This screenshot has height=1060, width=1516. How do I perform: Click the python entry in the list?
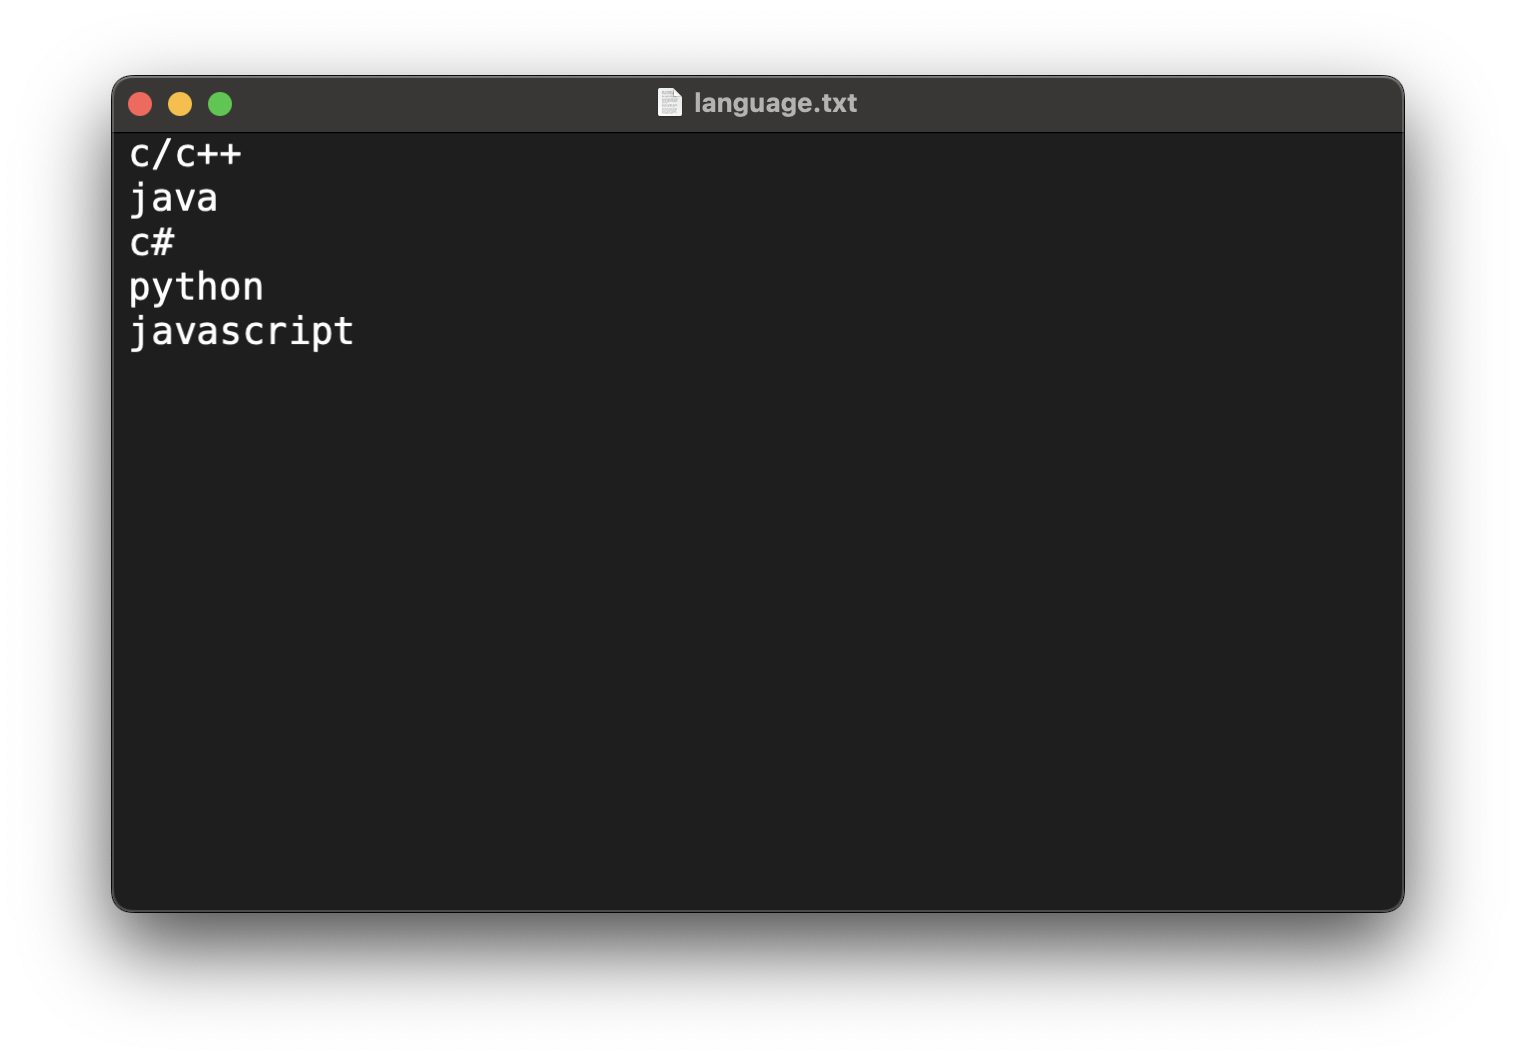(x=197, y=286)
